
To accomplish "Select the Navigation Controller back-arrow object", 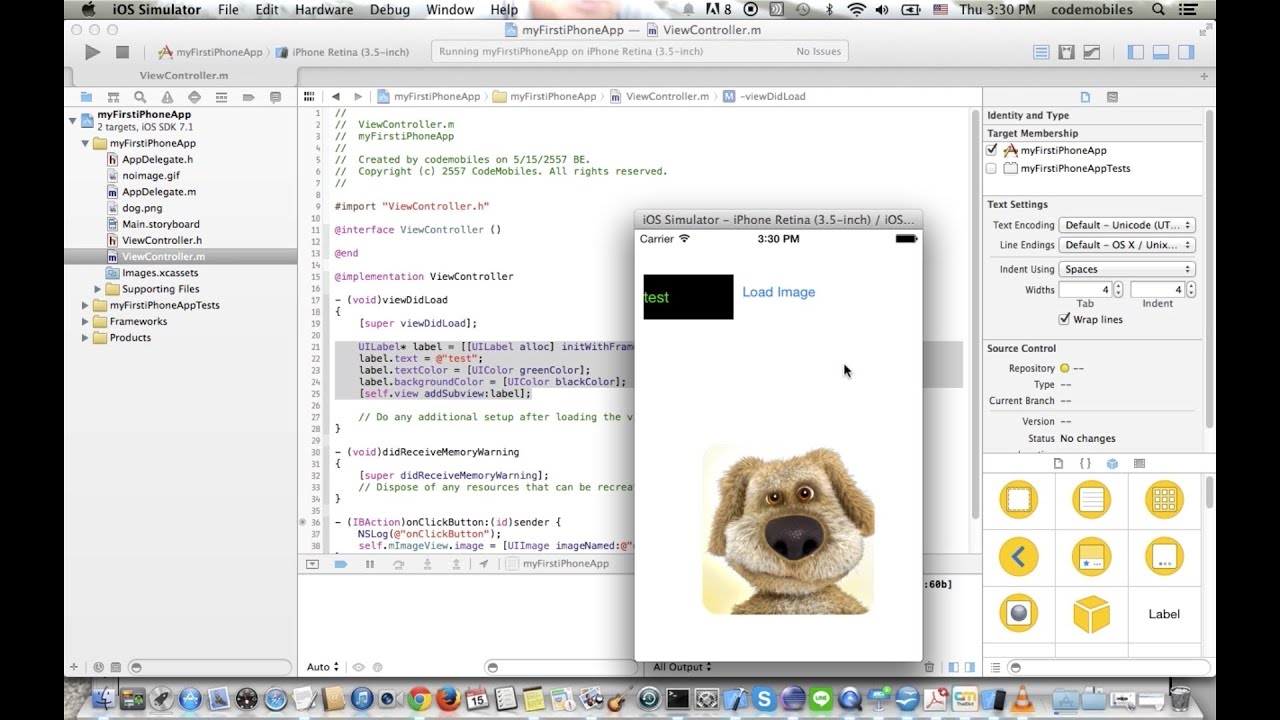I will pyautogui.click(x=1018, y=557).
